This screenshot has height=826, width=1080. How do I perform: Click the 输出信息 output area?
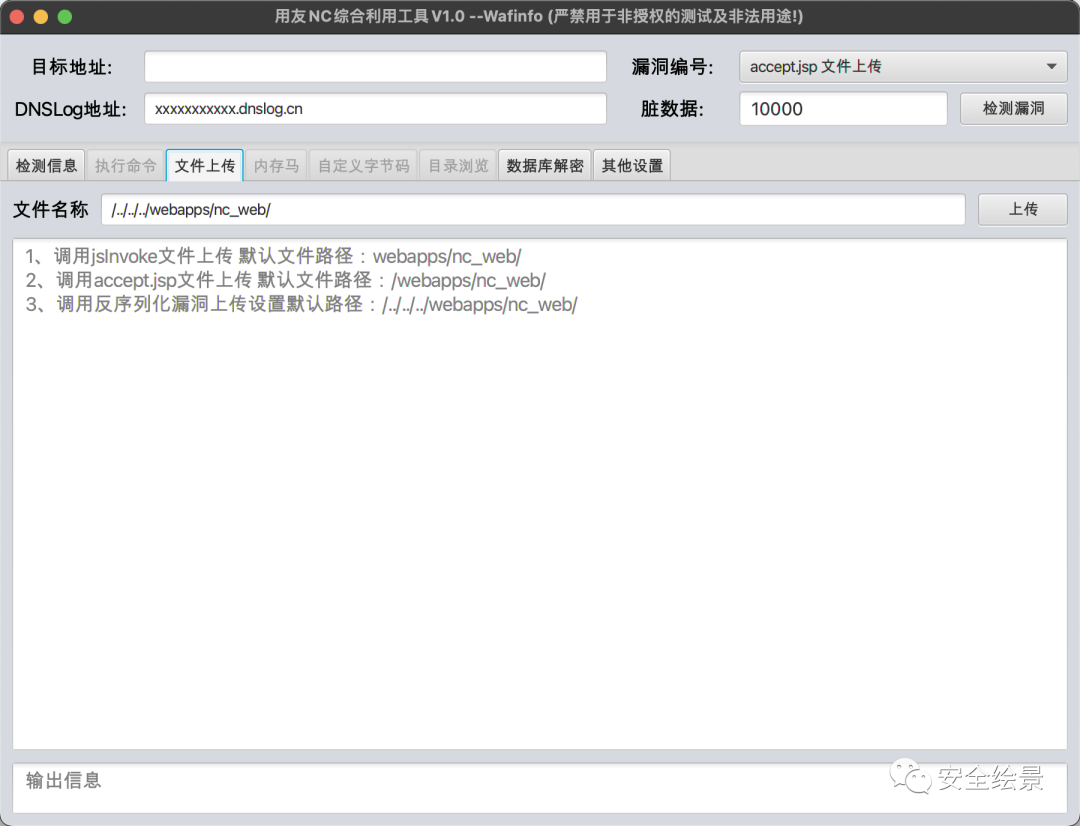click(x=540, y=788)
